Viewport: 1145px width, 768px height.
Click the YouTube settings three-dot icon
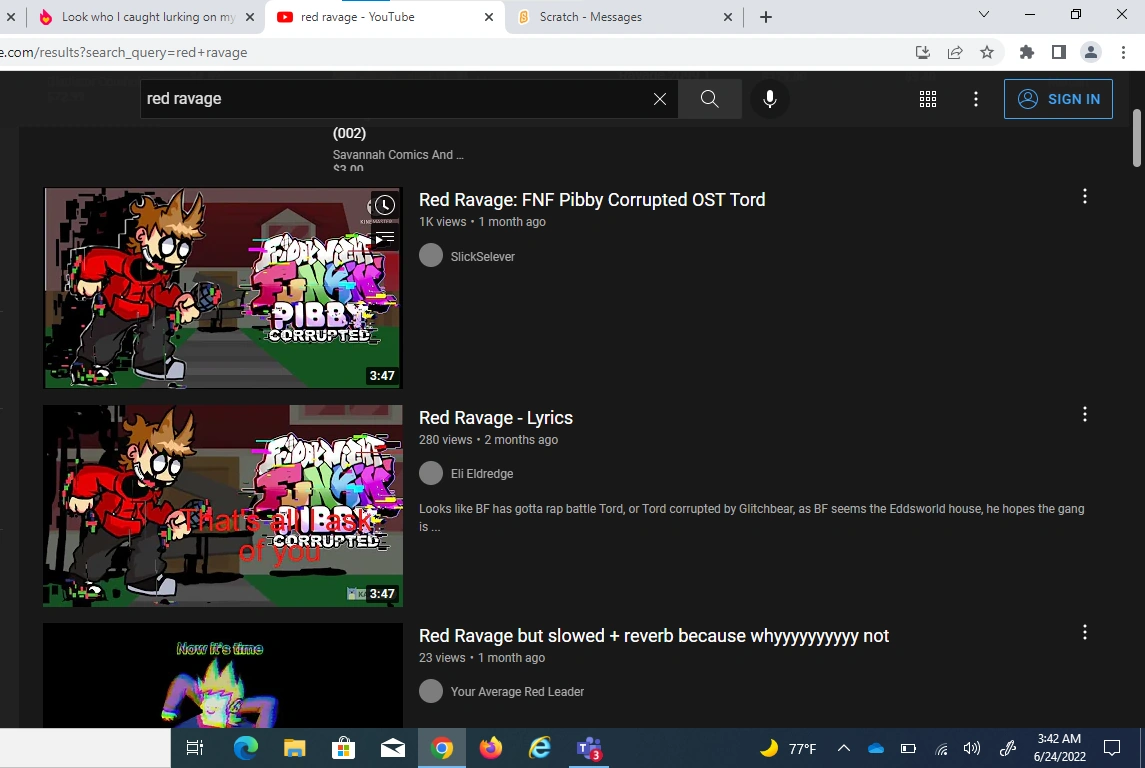pyautogui.click(x=975, y=98)
